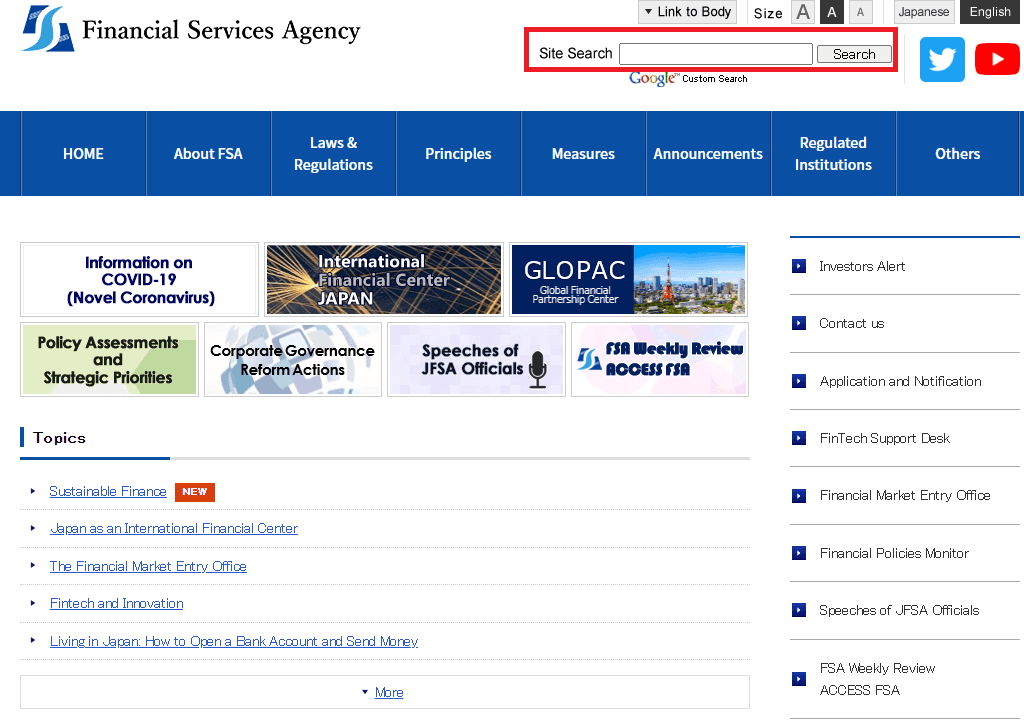Select the small text size A
Viewport: 1024px width, 725px height.
point(860,12)
